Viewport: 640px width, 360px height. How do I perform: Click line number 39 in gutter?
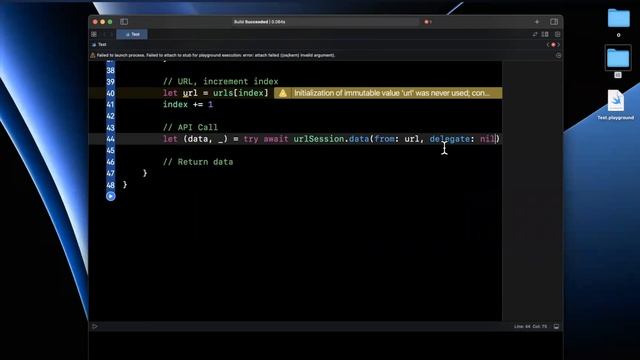tap(111, 82)
